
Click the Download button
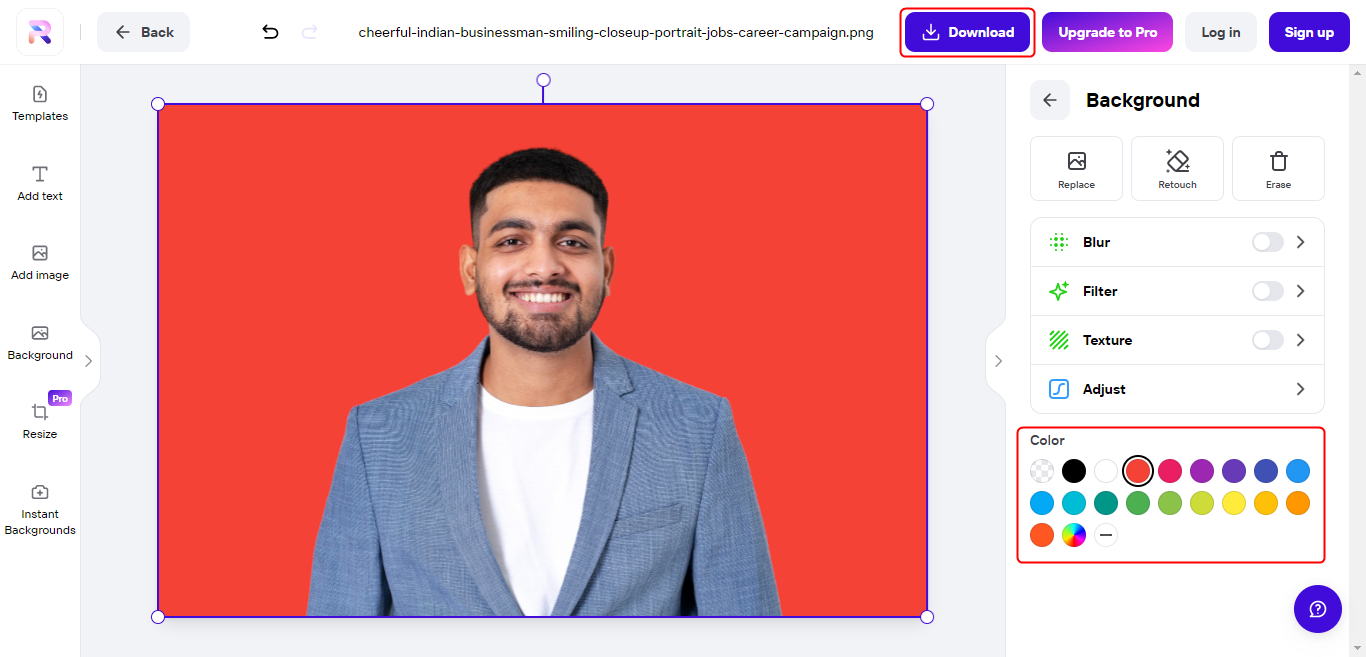coord(967,32)
